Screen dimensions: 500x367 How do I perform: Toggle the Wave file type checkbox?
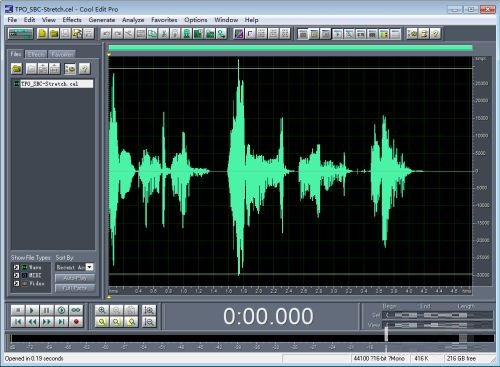point(16,267)
